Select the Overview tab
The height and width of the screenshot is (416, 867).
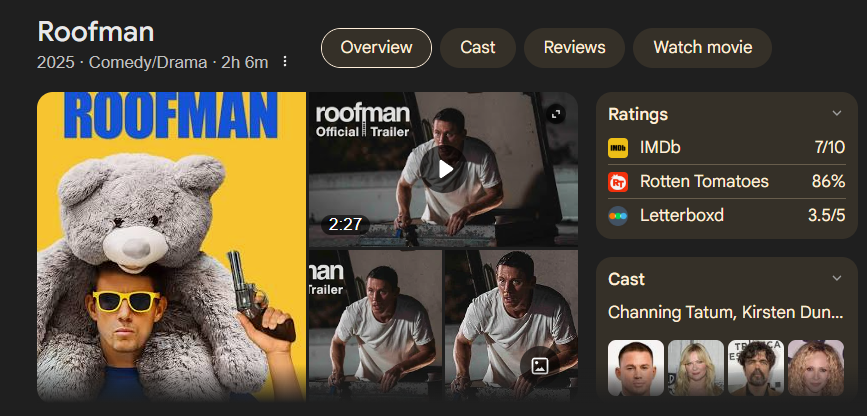coord(376,48)
